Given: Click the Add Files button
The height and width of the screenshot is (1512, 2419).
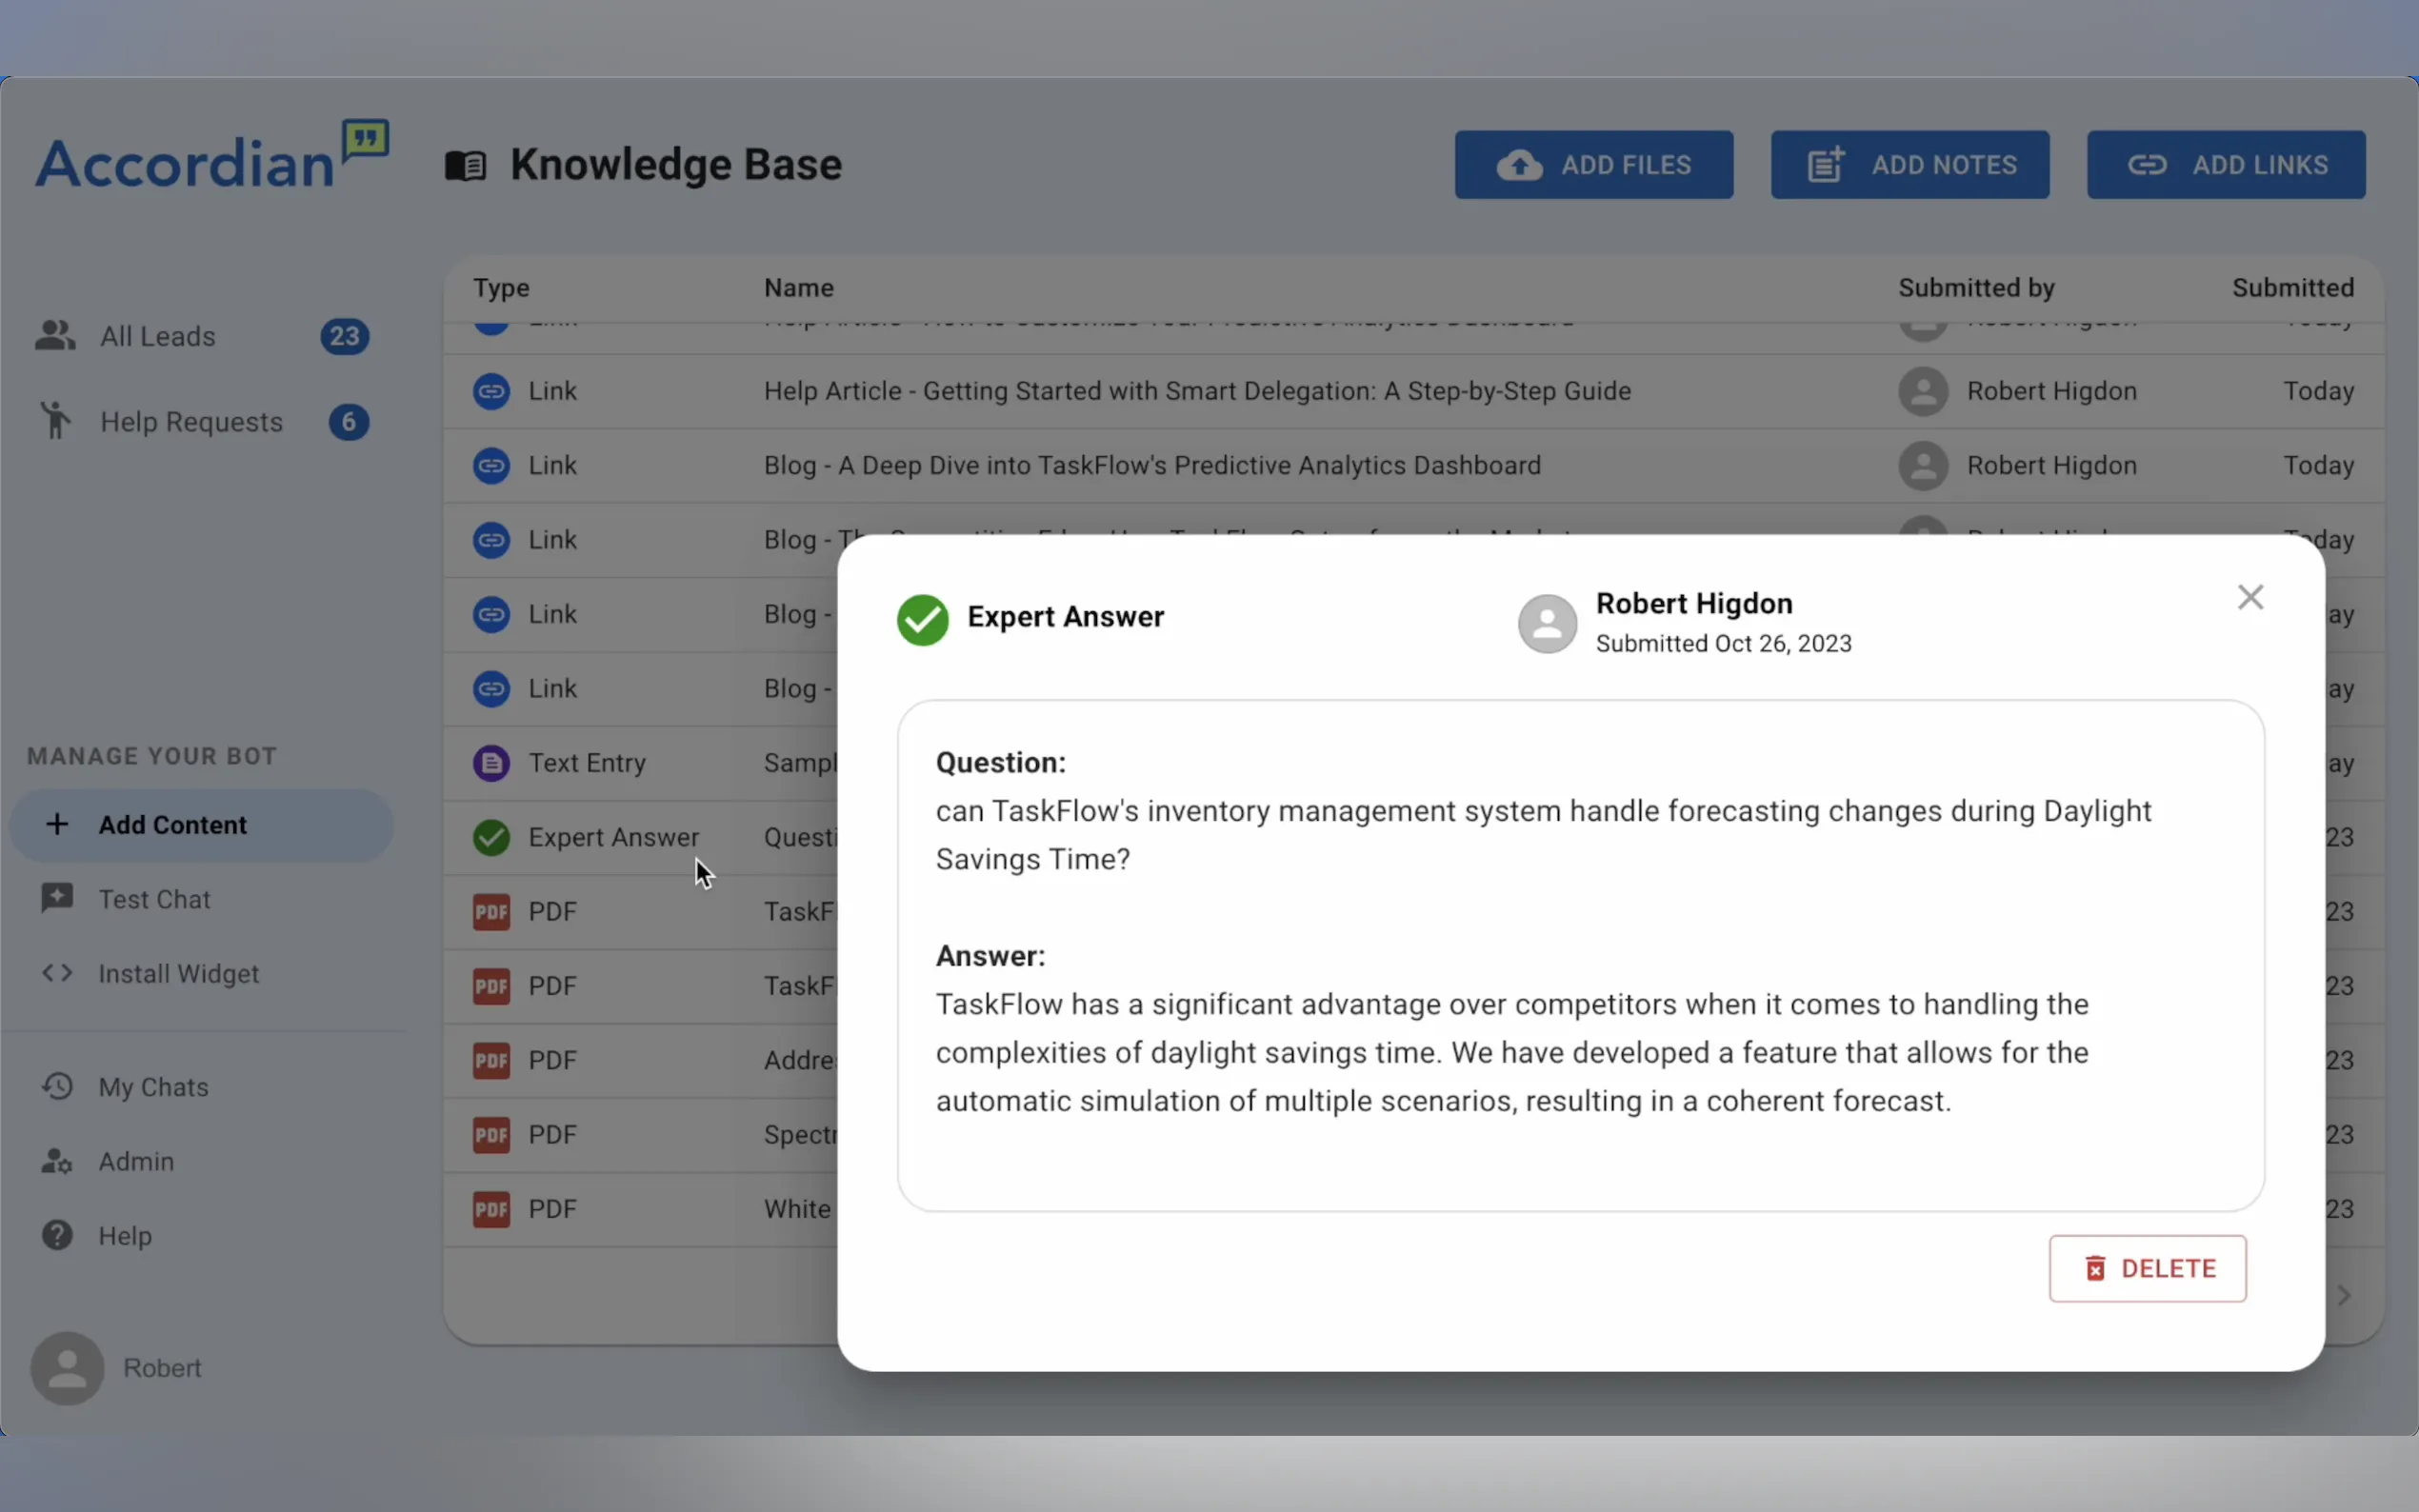Looking at the screenshot, I should (x=1593, y=165).
